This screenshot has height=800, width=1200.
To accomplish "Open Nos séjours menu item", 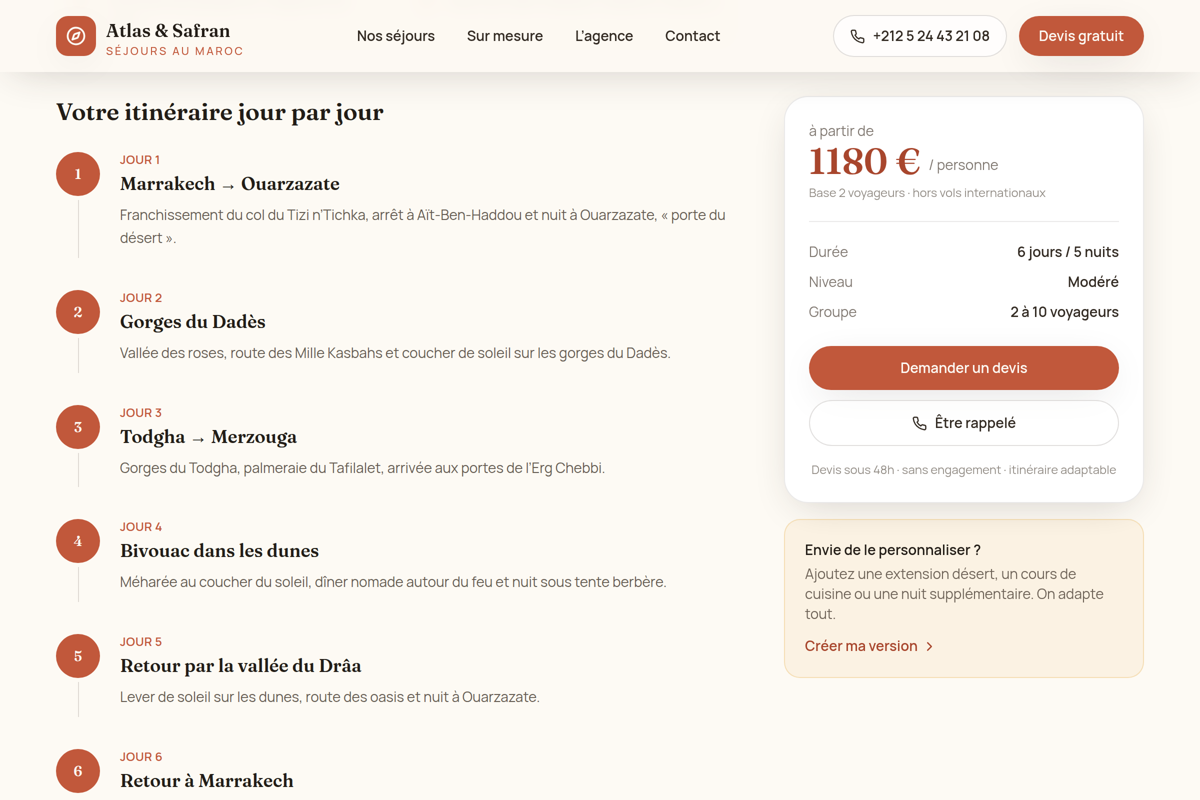I will 396,36.
